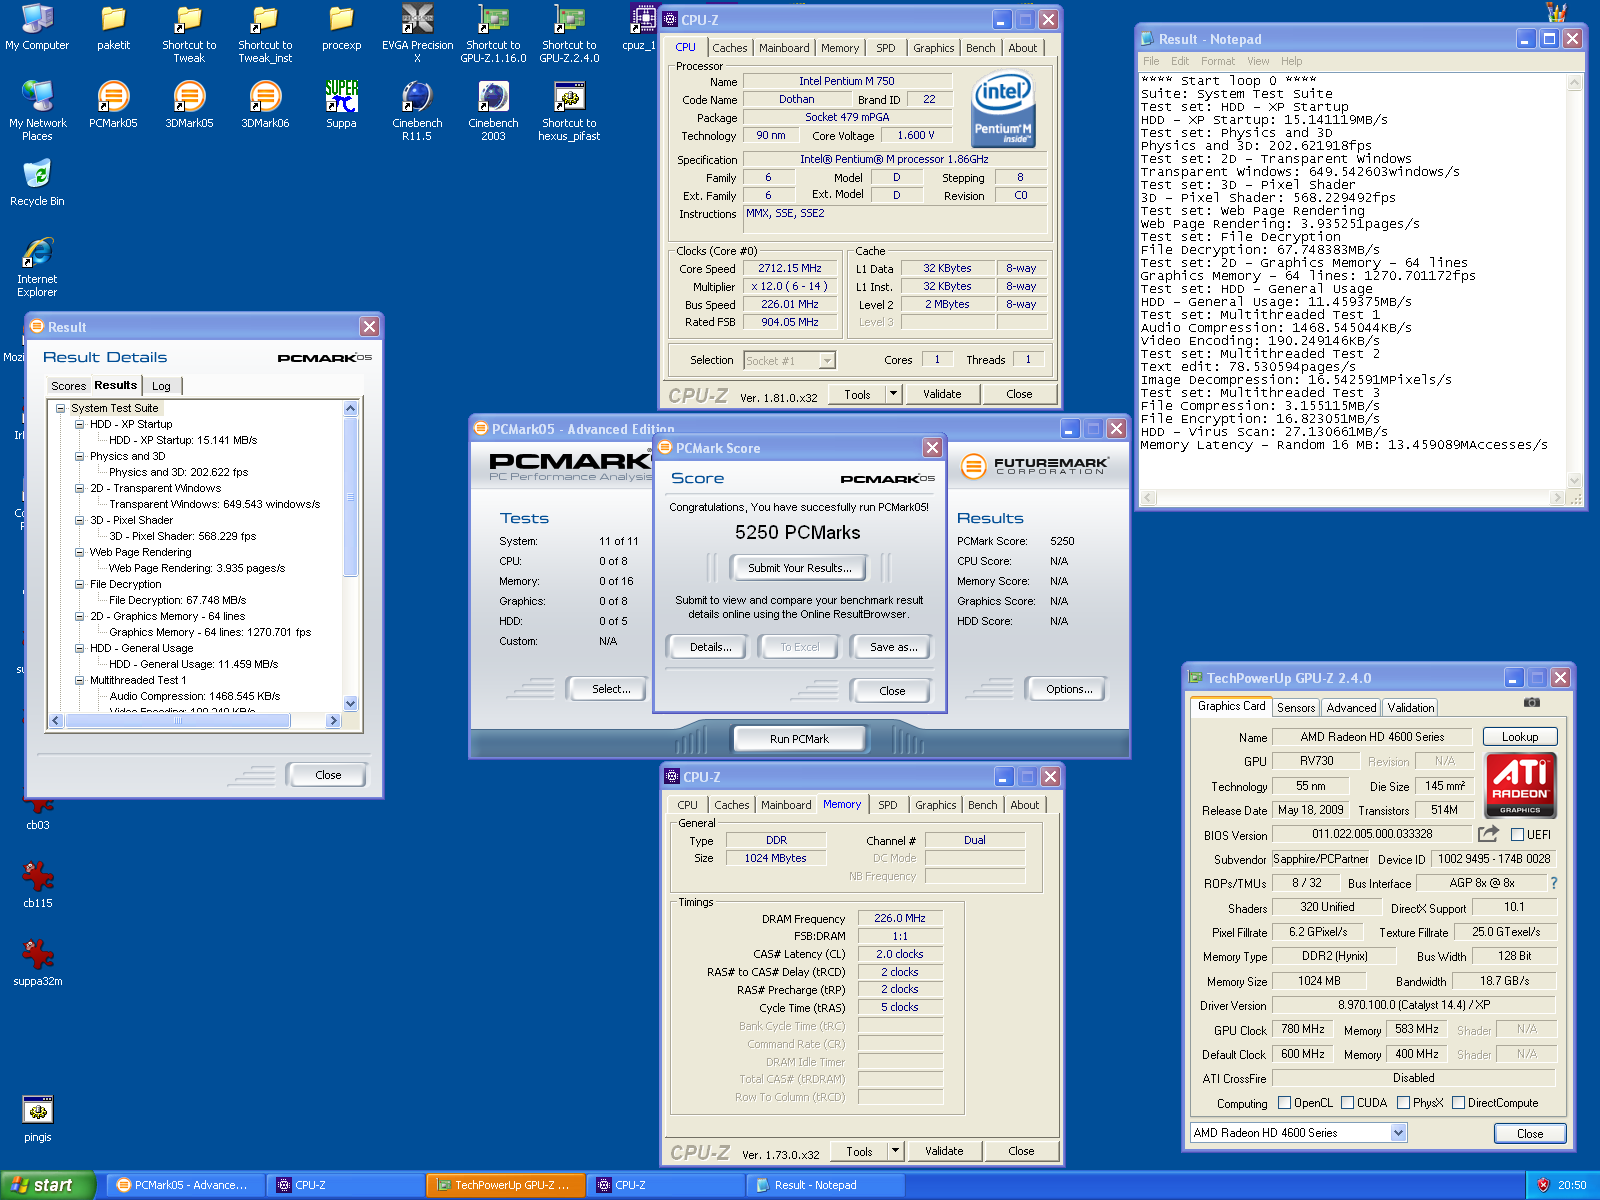Switch to Caches tab in top CPU-Z
Viewport: 1600px width, 1200px height.
(x=730, y=48)
